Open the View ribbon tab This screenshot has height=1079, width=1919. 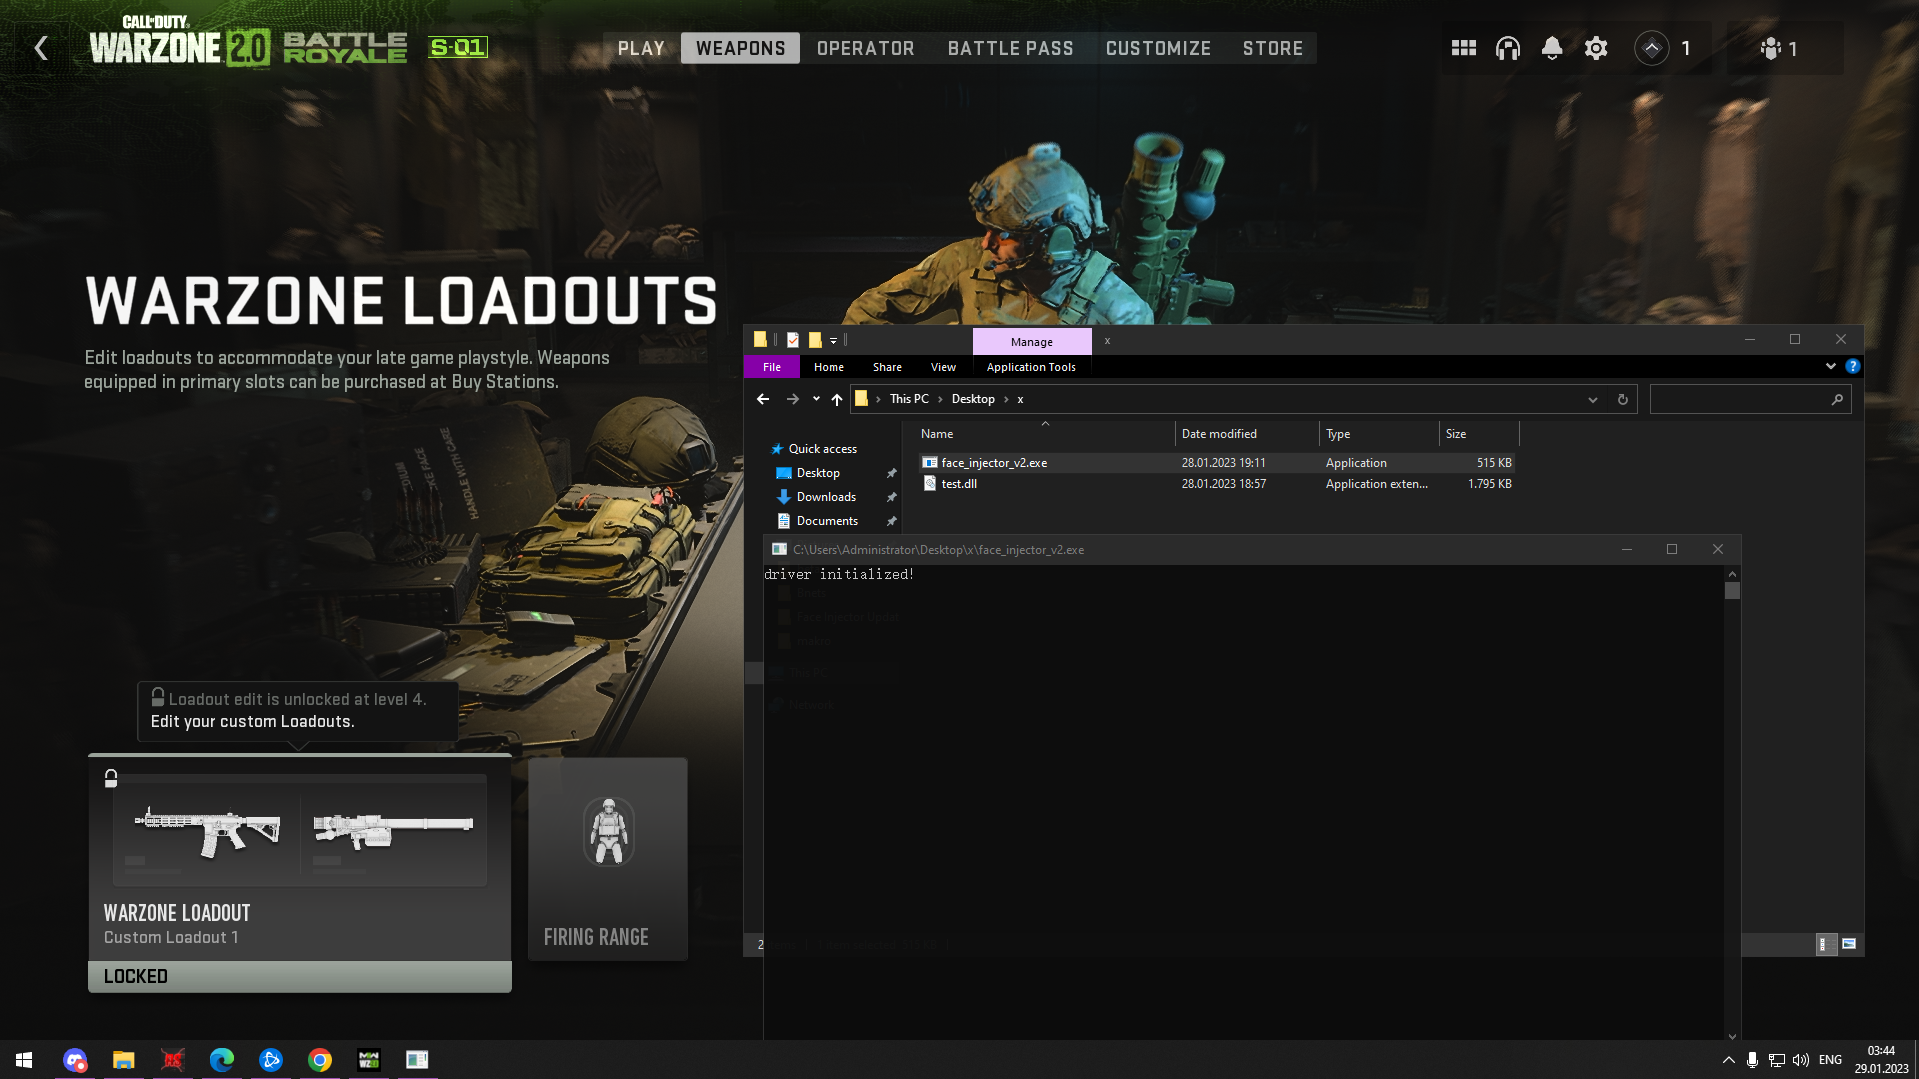[x=943, y=367]
